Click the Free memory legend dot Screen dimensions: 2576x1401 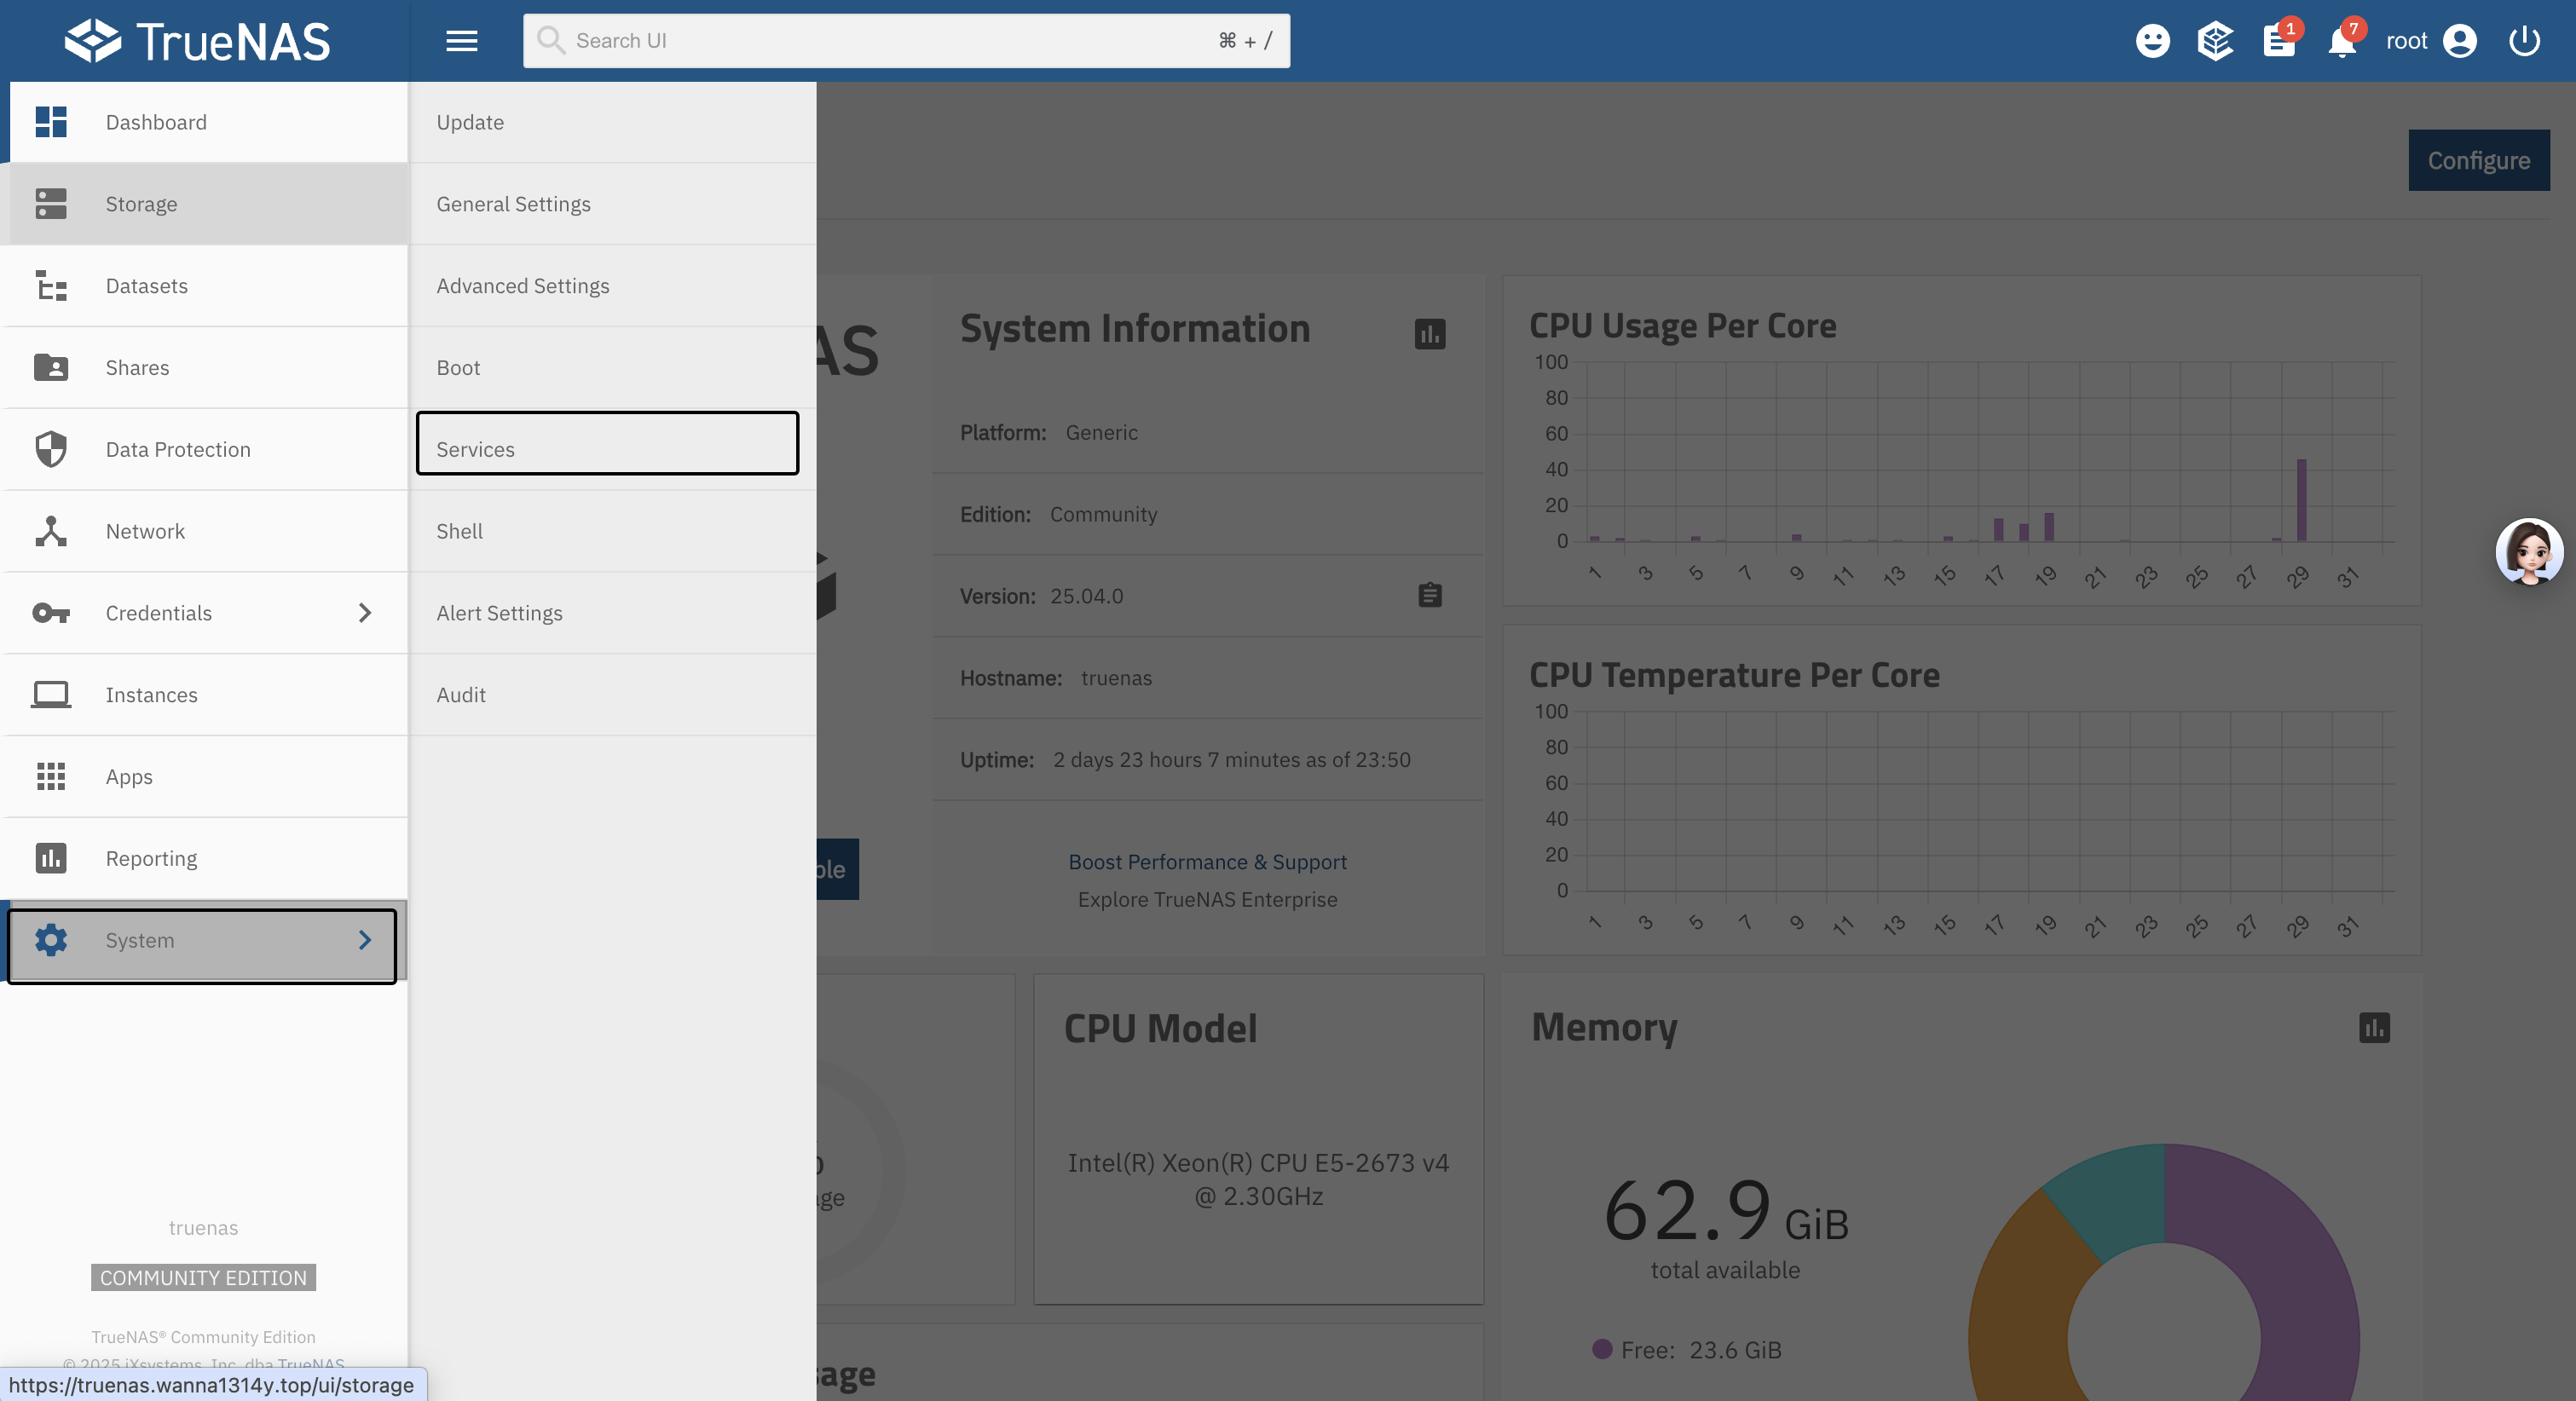tap(1602, 1349)
